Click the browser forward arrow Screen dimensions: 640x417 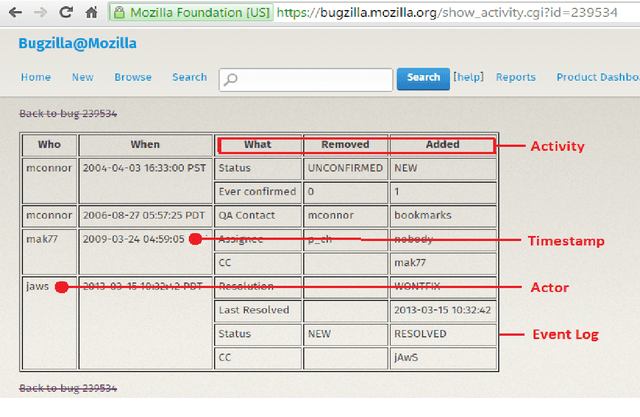39,14
